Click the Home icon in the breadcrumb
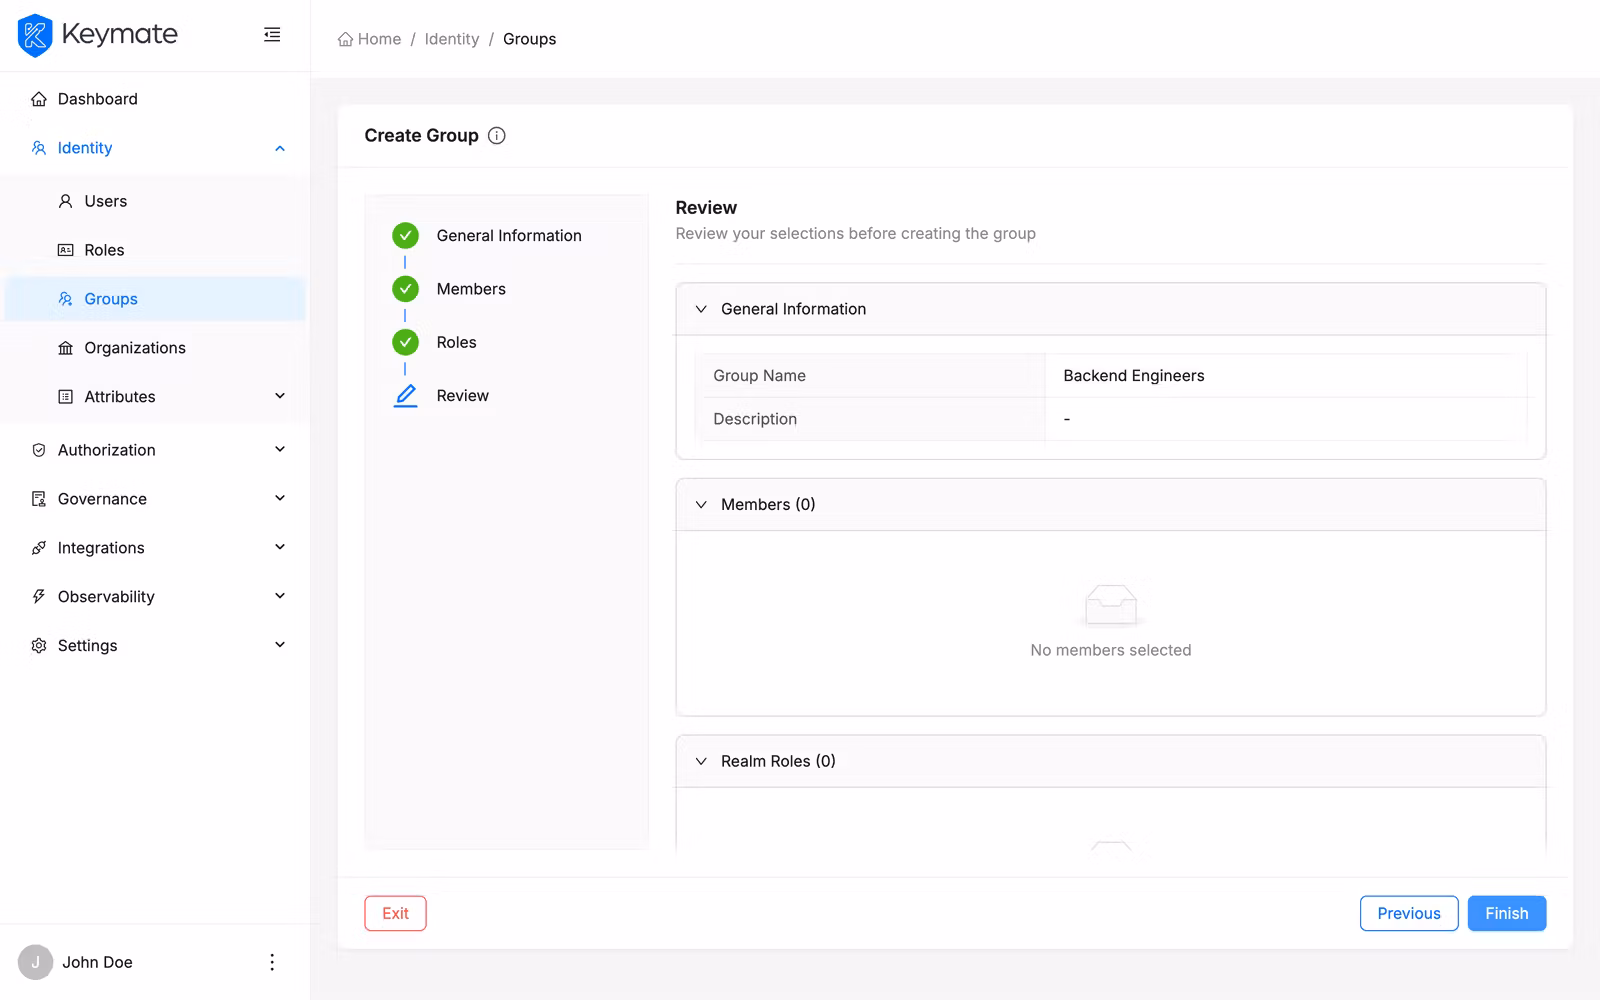The width and height of the screenshot is (1600, 1000). 343,38
